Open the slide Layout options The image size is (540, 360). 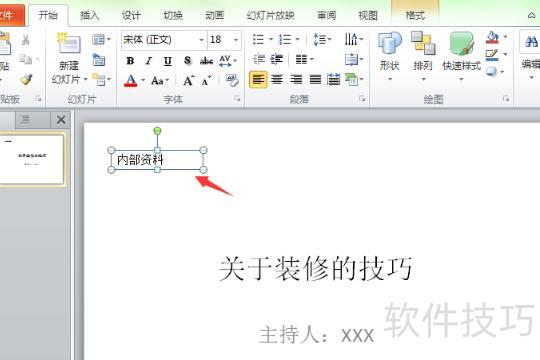pyautogui.click(x=99, y=39)
